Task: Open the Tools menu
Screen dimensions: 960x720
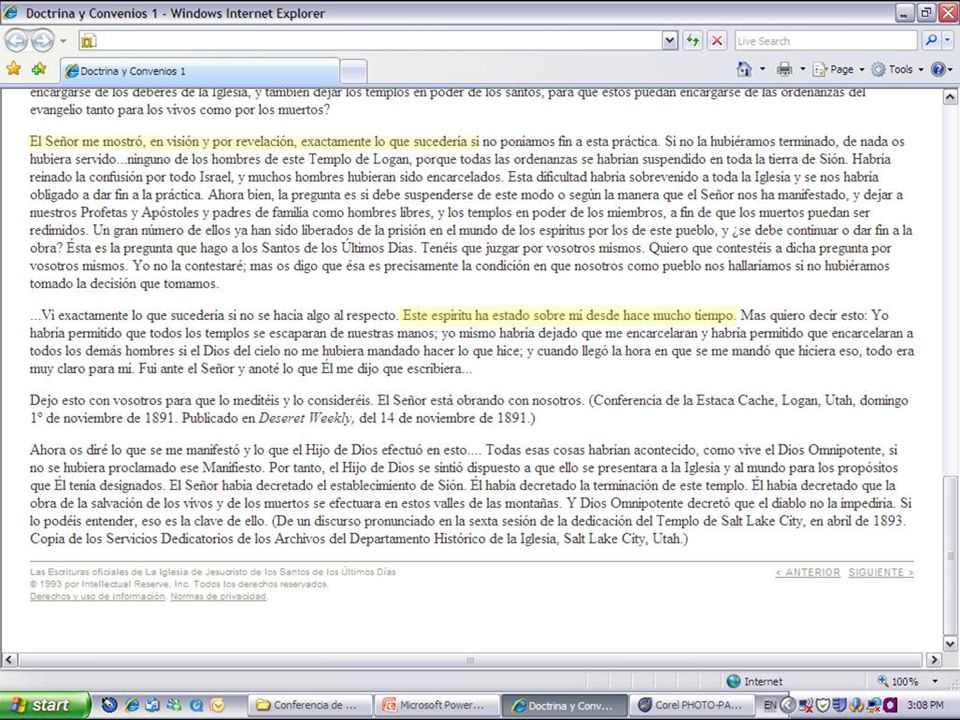Action: coord(897,69)
